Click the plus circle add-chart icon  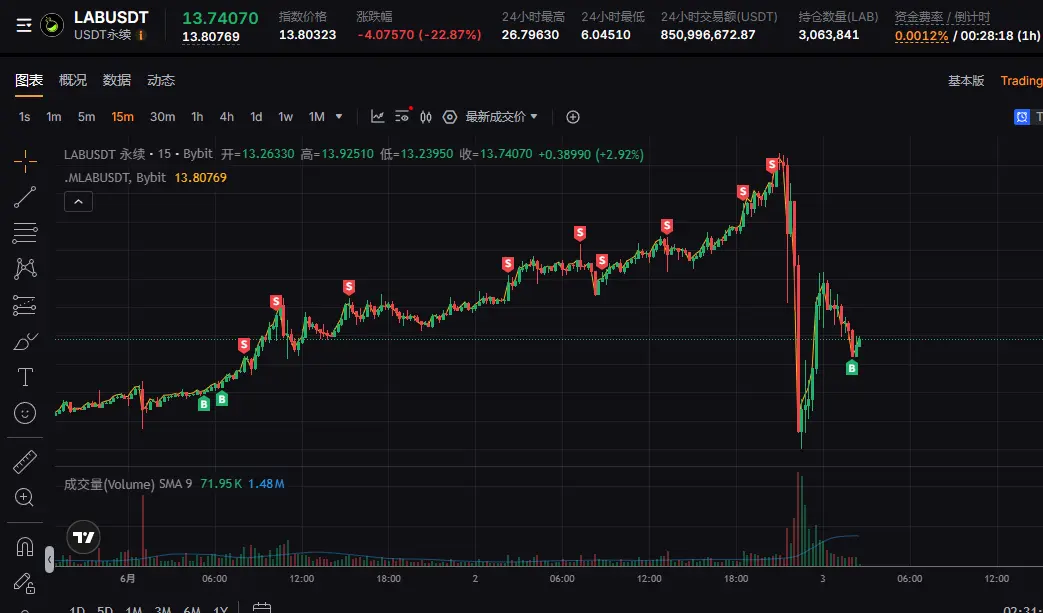(x=573, y=117)
